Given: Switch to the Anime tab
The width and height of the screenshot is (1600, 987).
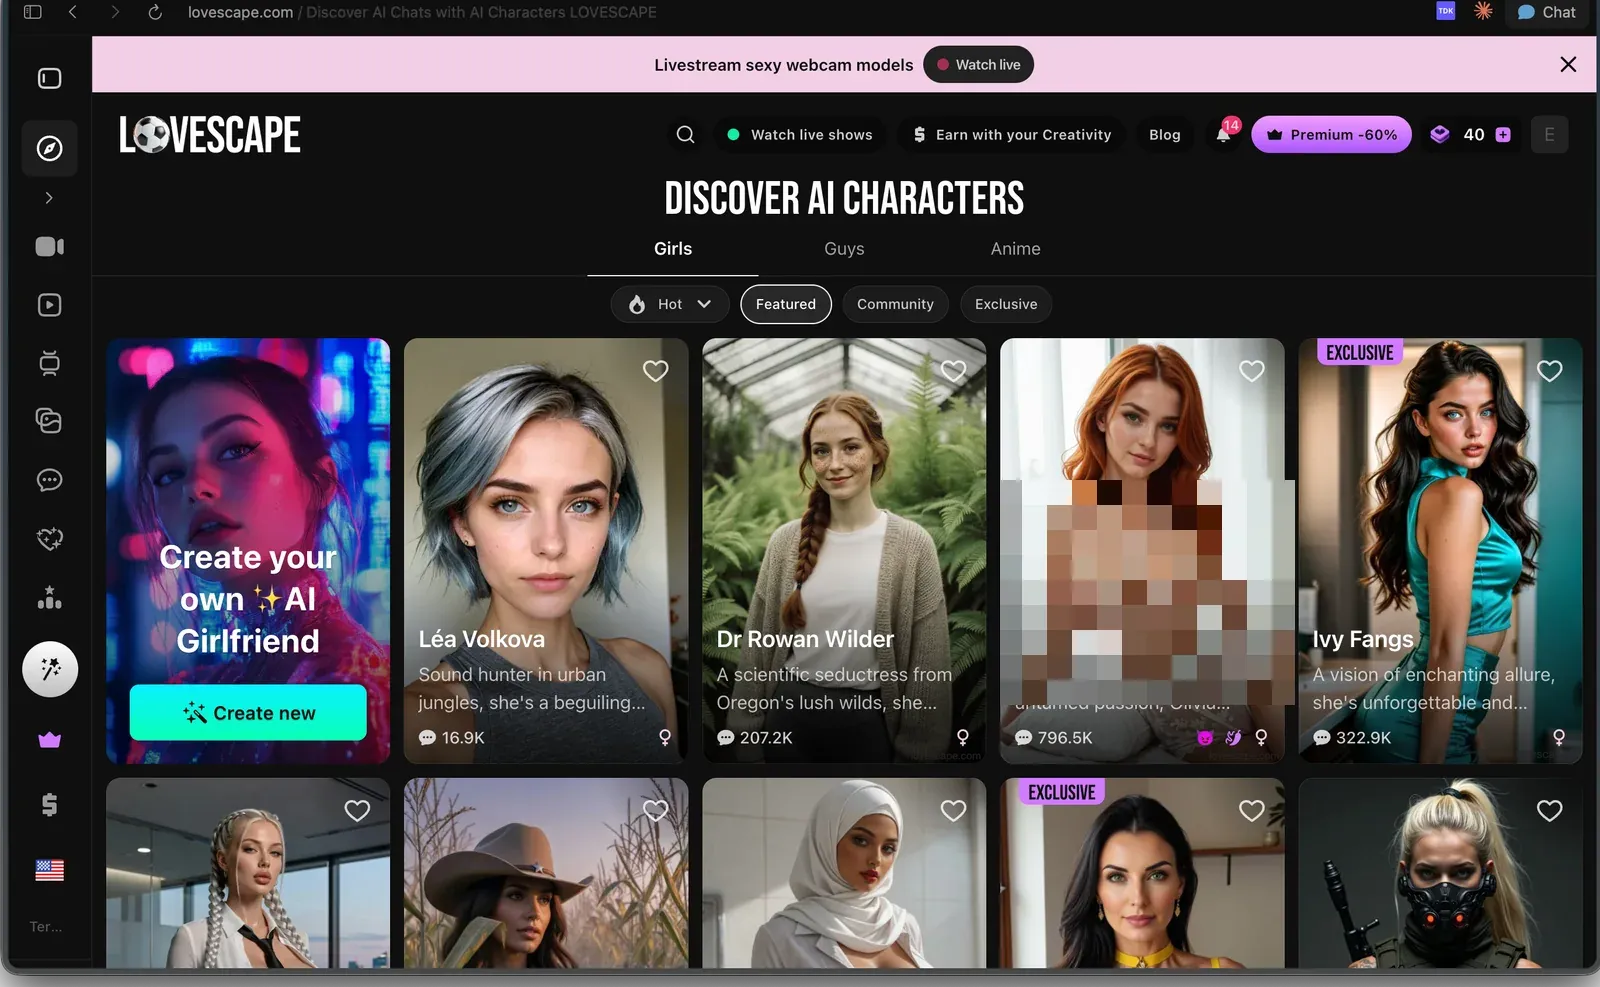Looking at the screenshot, I should coord(1015,249).
